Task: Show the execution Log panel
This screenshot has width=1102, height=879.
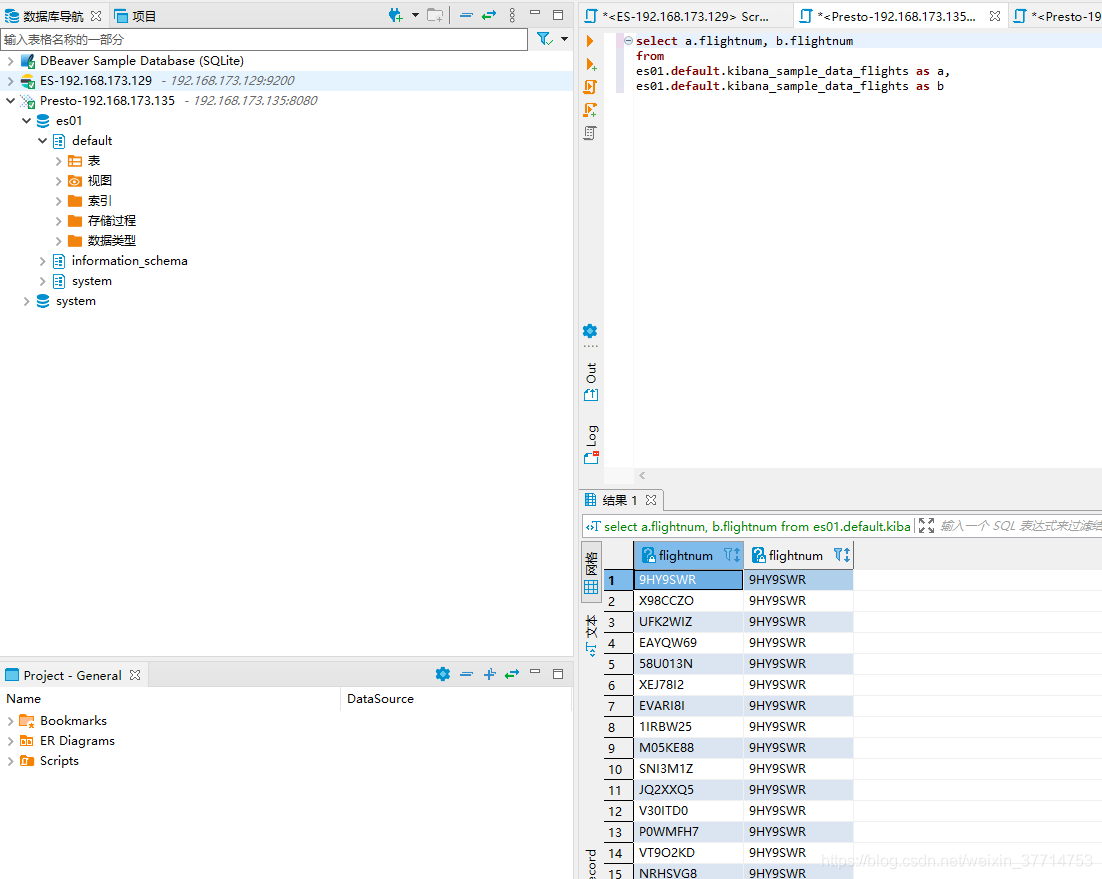Action: pyautogui.click(x=591, y=444)
